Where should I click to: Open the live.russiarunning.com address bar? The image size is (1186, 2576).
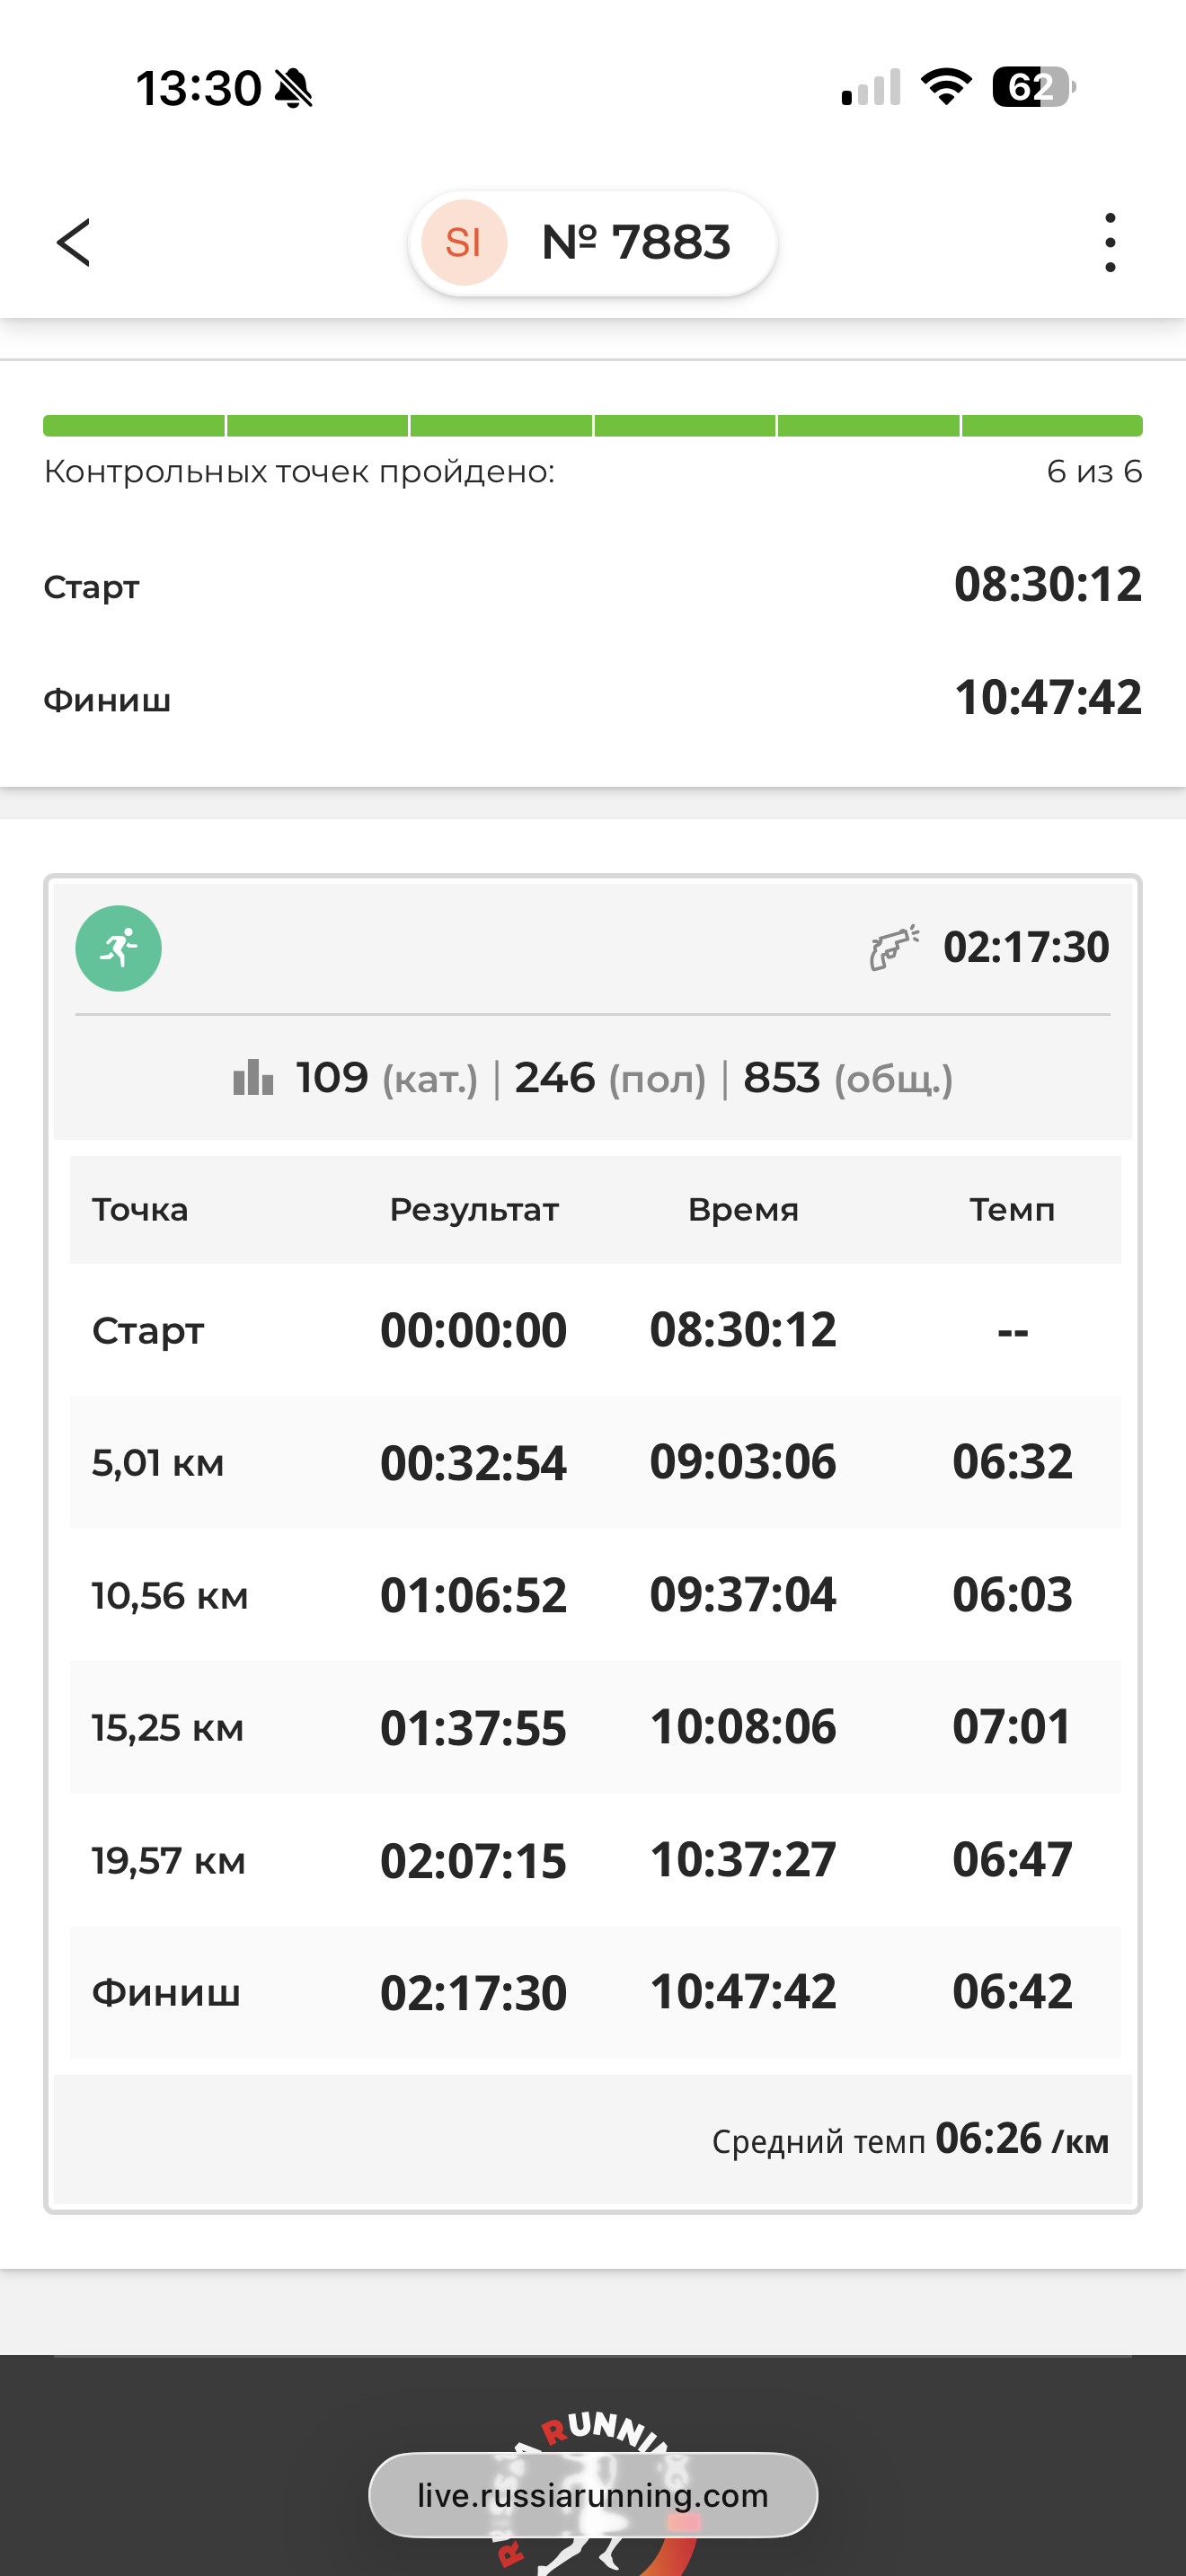pyautogui.click(x=593, y=2495)
